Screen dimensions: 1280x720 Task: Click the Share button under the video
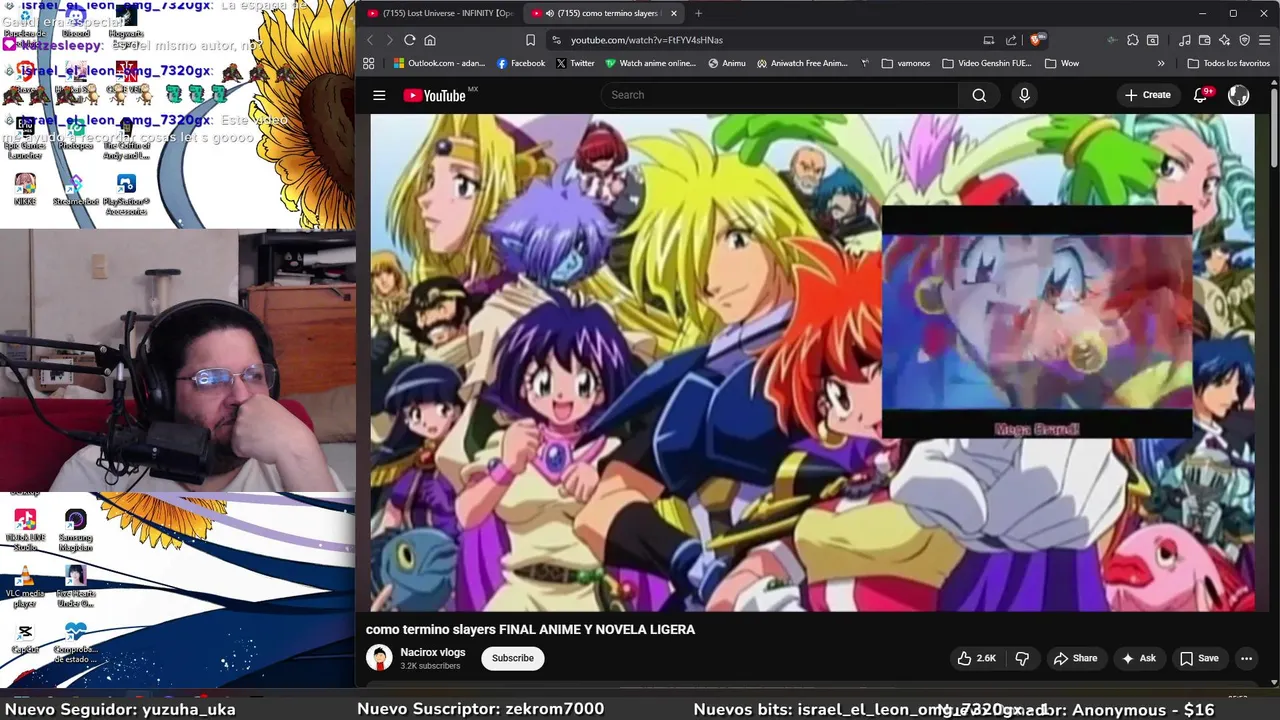coord(1075,658)
